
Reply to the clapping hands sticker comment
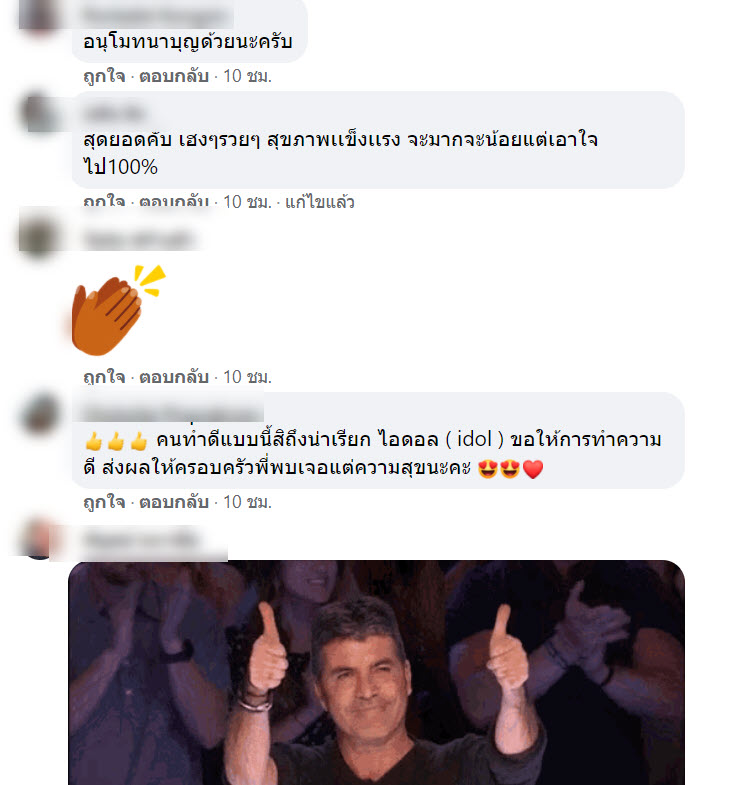(173, 376)
